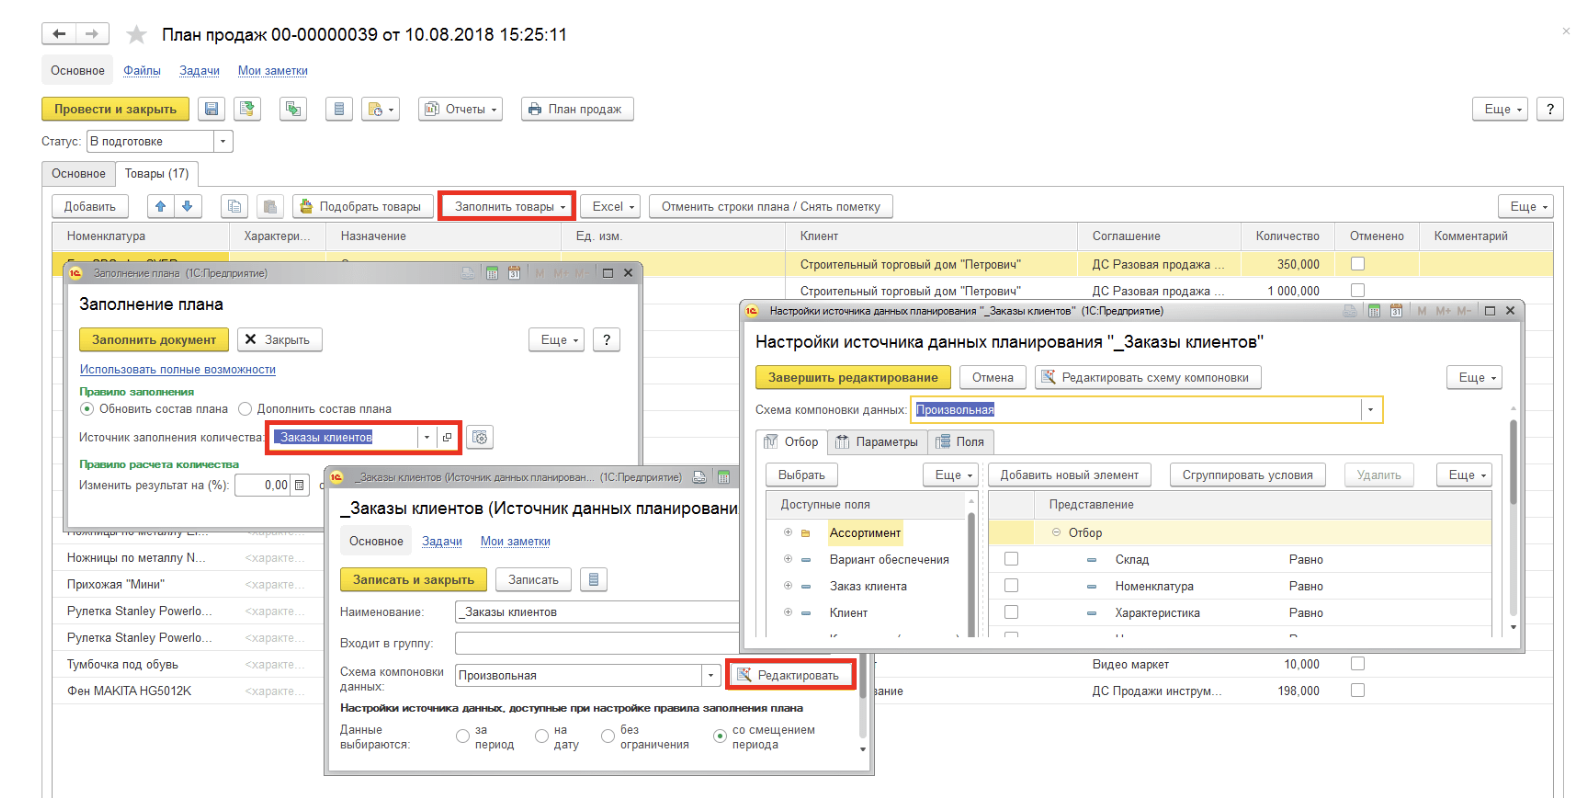Click the copy rows icon in the Товары toolbar
Image resolution: width=1596 pixels, height=798 pixels.
coord(234,206)
